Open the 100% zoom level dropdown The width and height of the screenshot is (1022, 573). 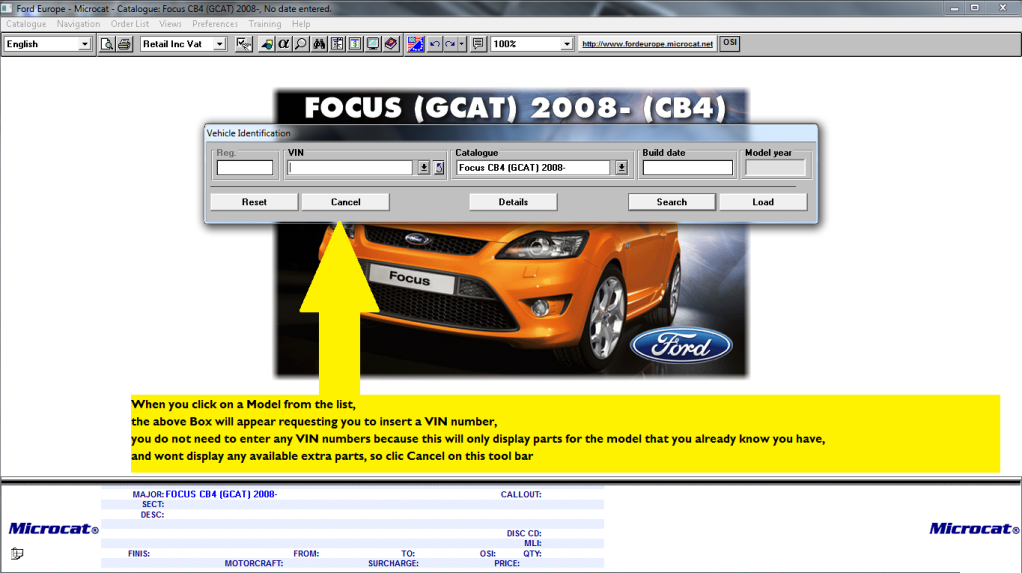(566, 44)
